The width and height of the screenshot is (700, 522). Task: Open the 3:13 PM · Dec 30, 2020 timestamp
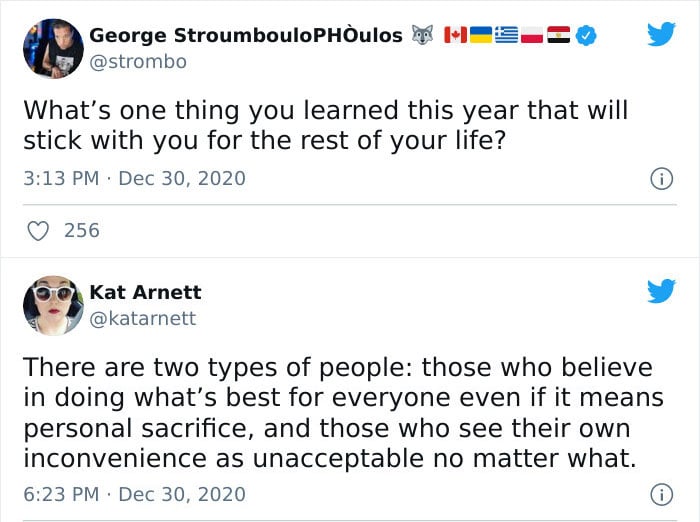click(134, 179)
